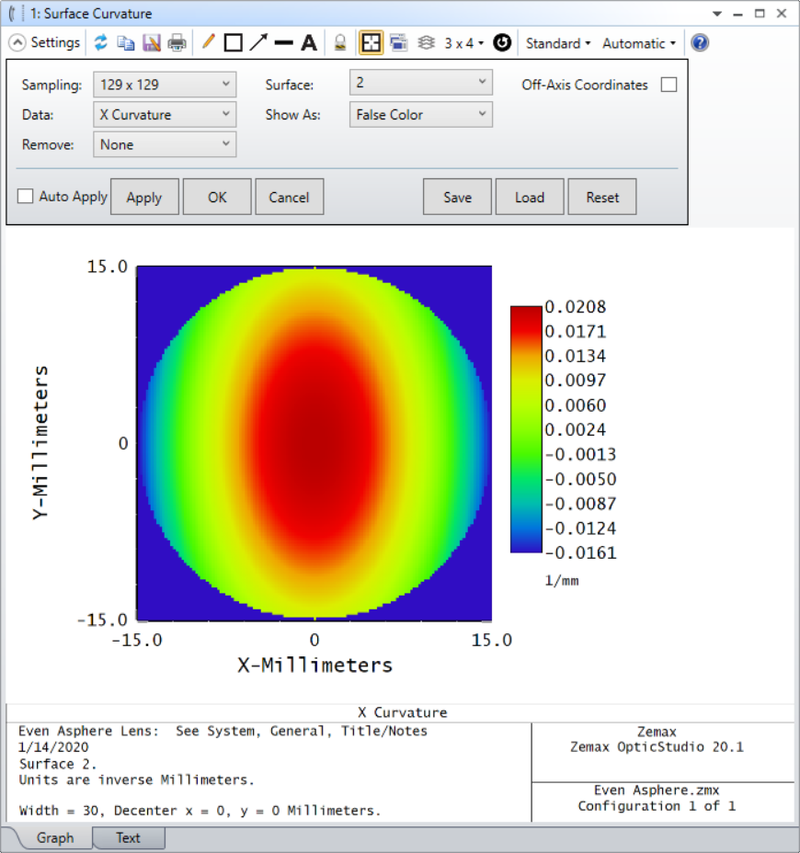Click the Apply button

[x=144, y=197]
